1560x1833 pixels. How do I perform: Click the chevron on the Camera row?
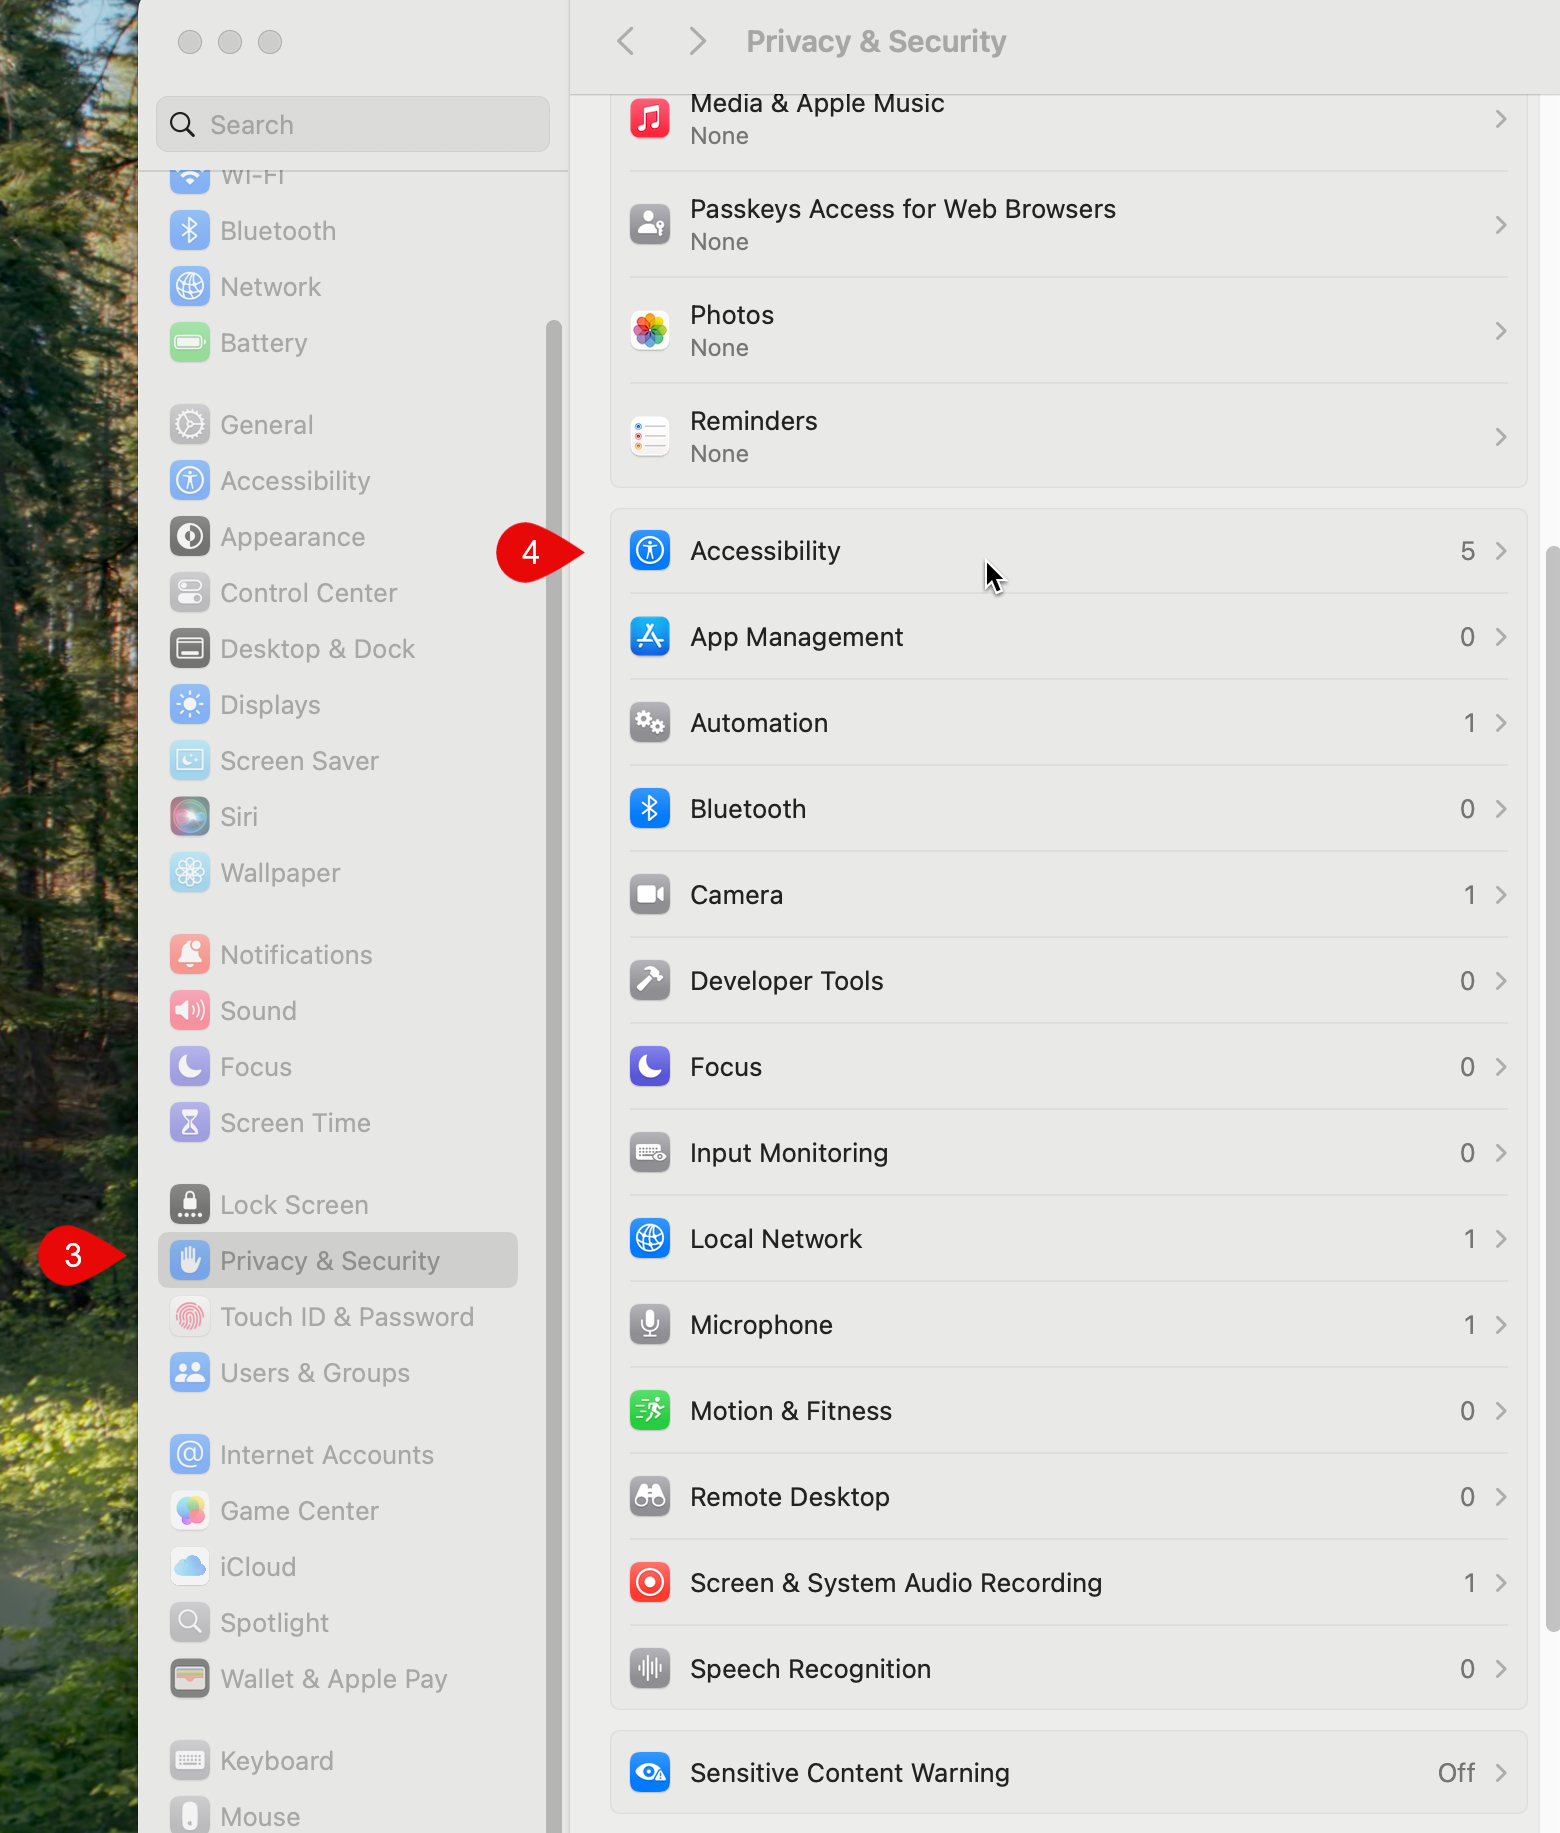click(x=1501, y=895)
